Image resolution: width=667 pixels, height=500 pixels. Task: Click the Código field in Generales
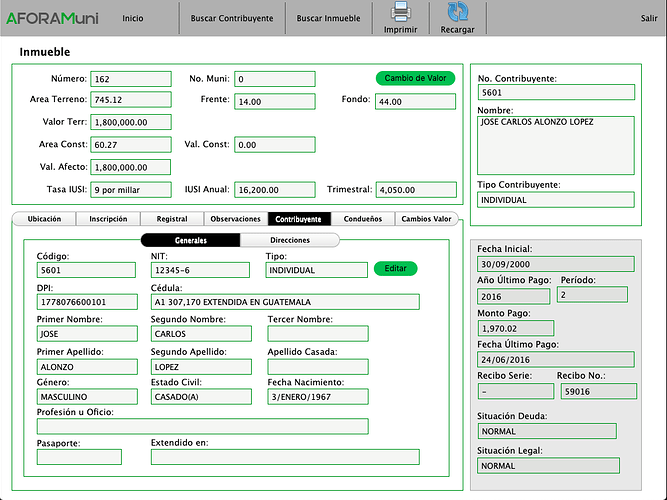pyautogui.click(x=86, y=270)
